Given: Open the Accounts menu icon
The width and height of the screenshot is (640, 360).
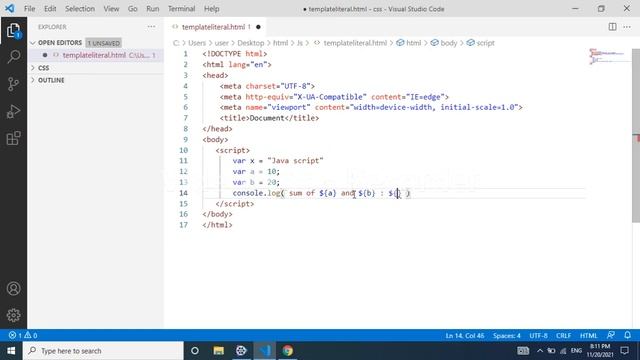Looking at the screenshot, I should coord(13,289).
